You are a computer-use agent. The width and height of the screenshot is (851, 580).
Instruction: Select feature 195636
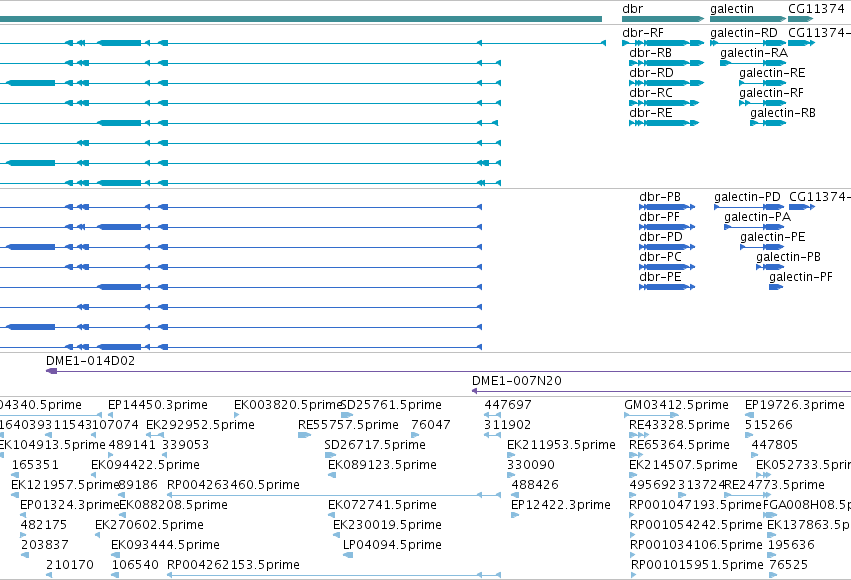click(791, 545)
